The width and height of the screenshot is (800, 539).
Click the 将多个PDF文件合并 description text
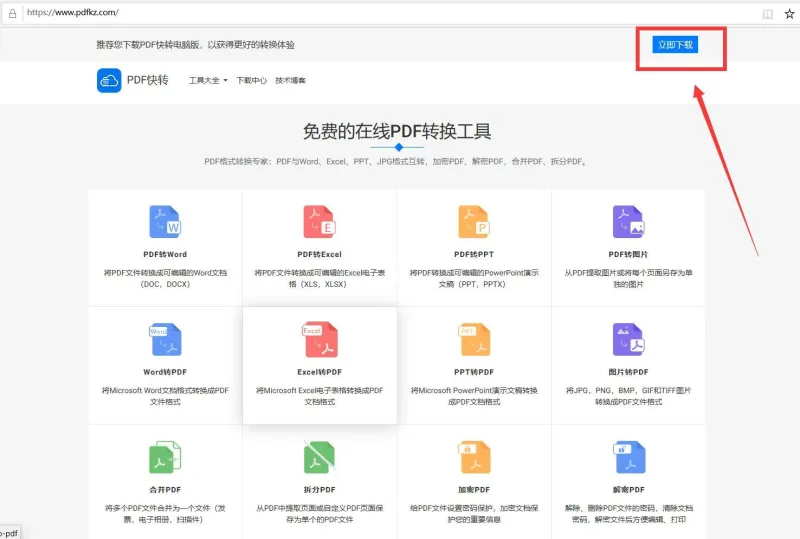pyautogui.click(x=165, y=514)
